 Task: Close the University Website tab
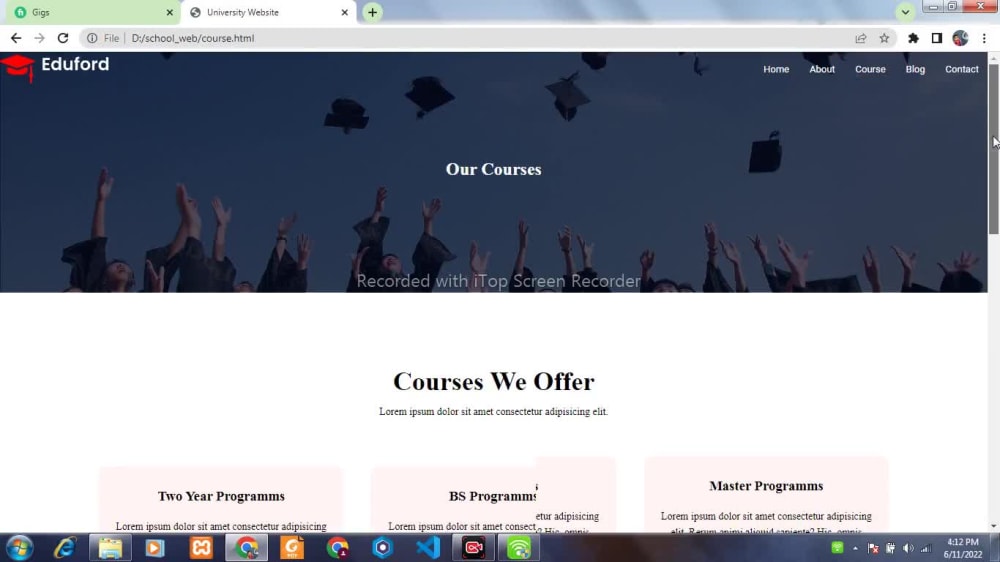click(x=344, y=12)
